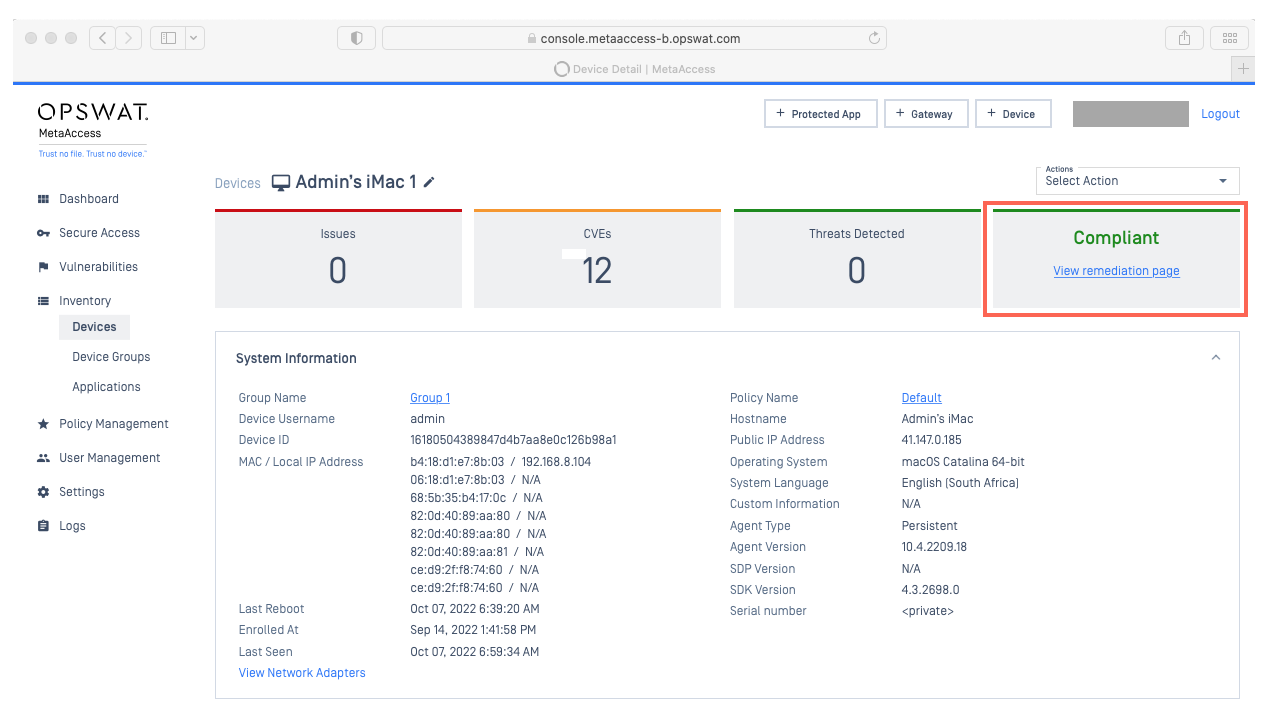Click the + Gateway button
This screenshot has height=727, width=1264.
[x=926, y=114]
